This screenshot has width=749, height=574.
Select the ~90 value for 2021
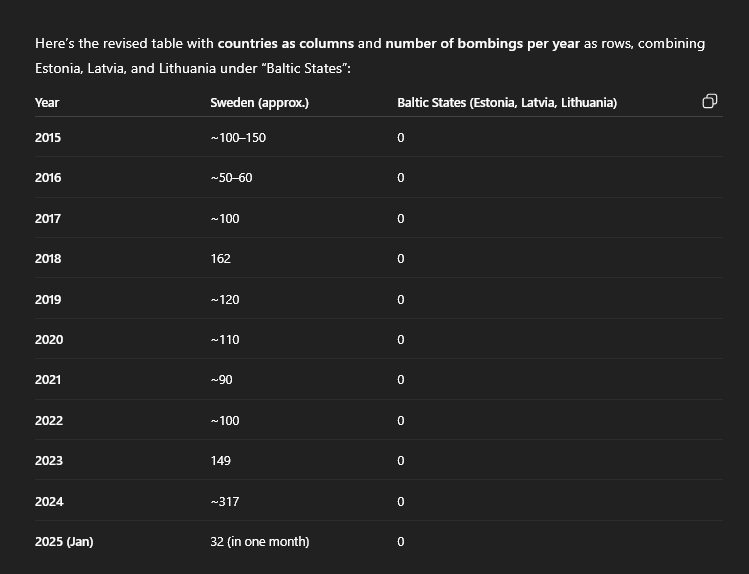tap(221, 380)
